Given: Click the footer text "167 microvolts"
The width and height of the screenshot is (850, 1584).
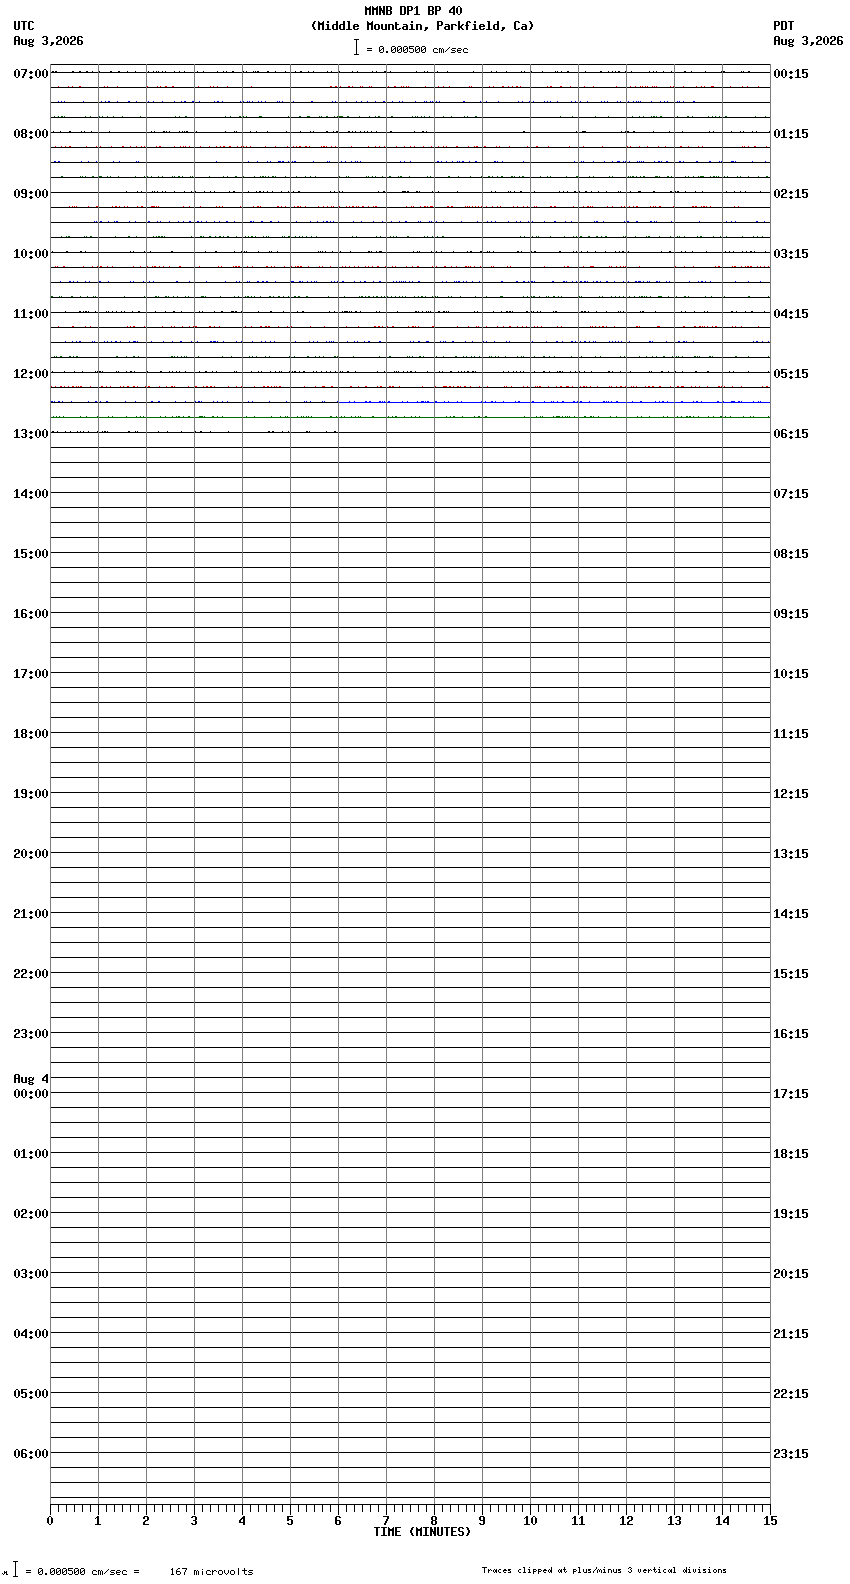Looking at the screenshot, I should 211,1572.
